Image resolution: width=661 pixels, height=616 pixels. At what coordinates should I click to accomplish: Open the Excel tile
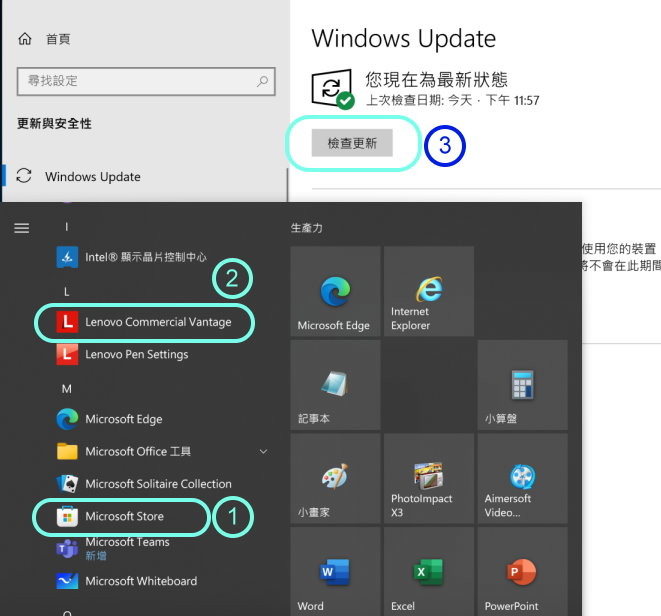(429, 572)
